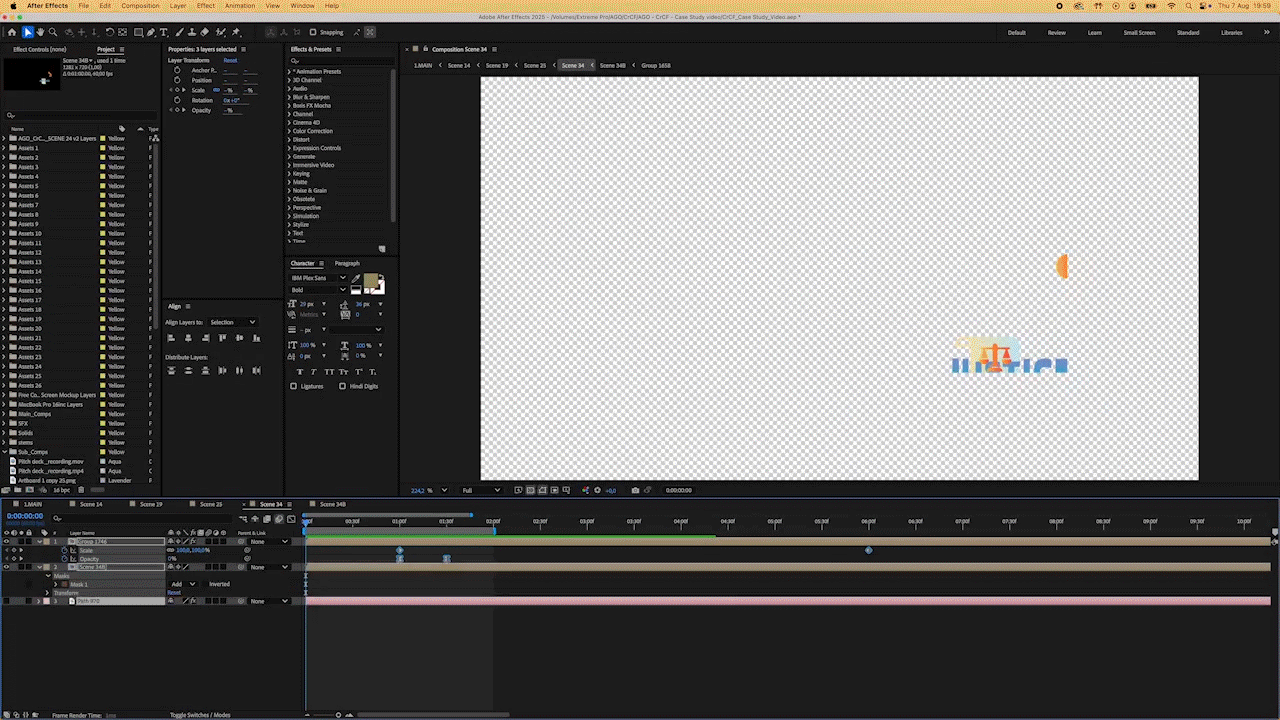Select the Clone Stamp tool
This screenshot has height=720, width=1280.
click(x=191, y=32)
